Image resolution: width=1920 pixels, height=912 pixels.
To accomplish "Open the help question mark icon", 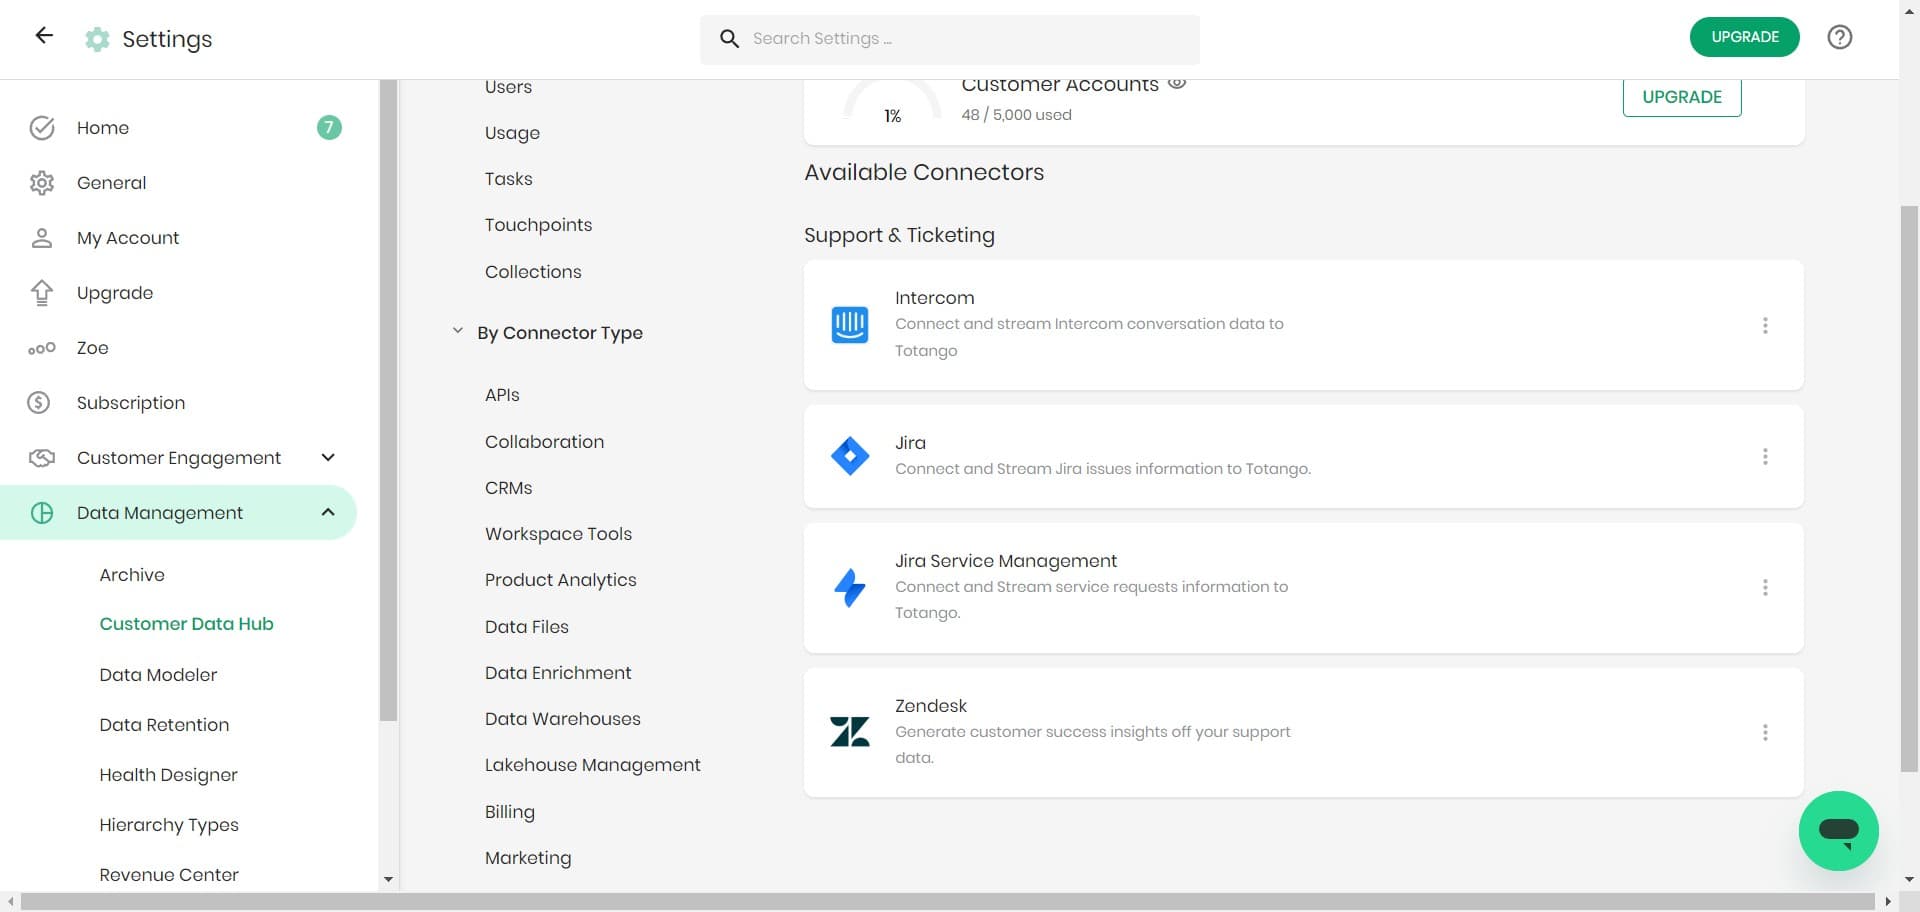I will [x=1839, y=37].
